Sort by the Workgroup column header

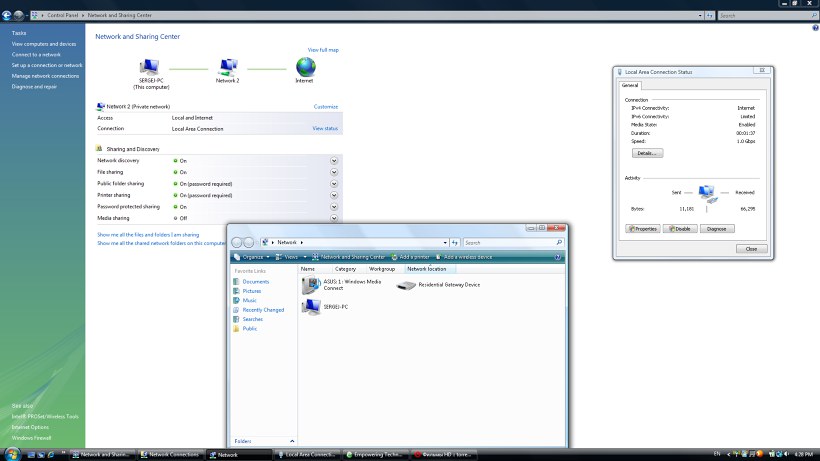[382, 269]
